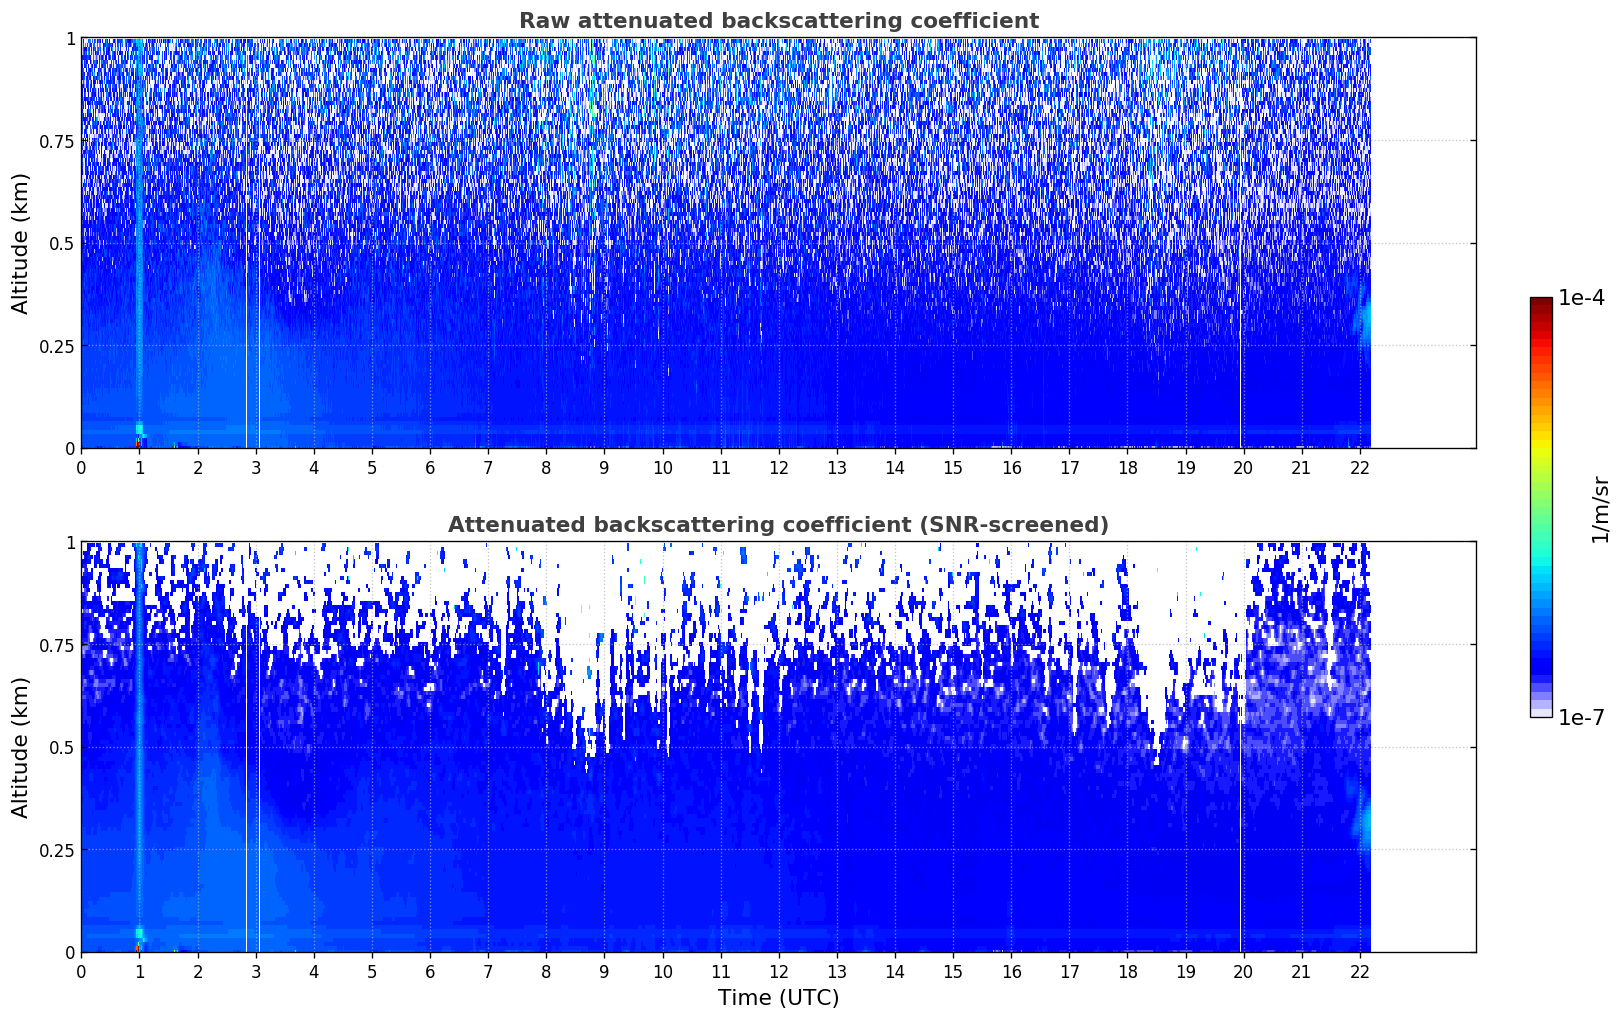Click hour '22' tick on bottom axis
This screenshot has width=1621, height=1020.
1359,970
